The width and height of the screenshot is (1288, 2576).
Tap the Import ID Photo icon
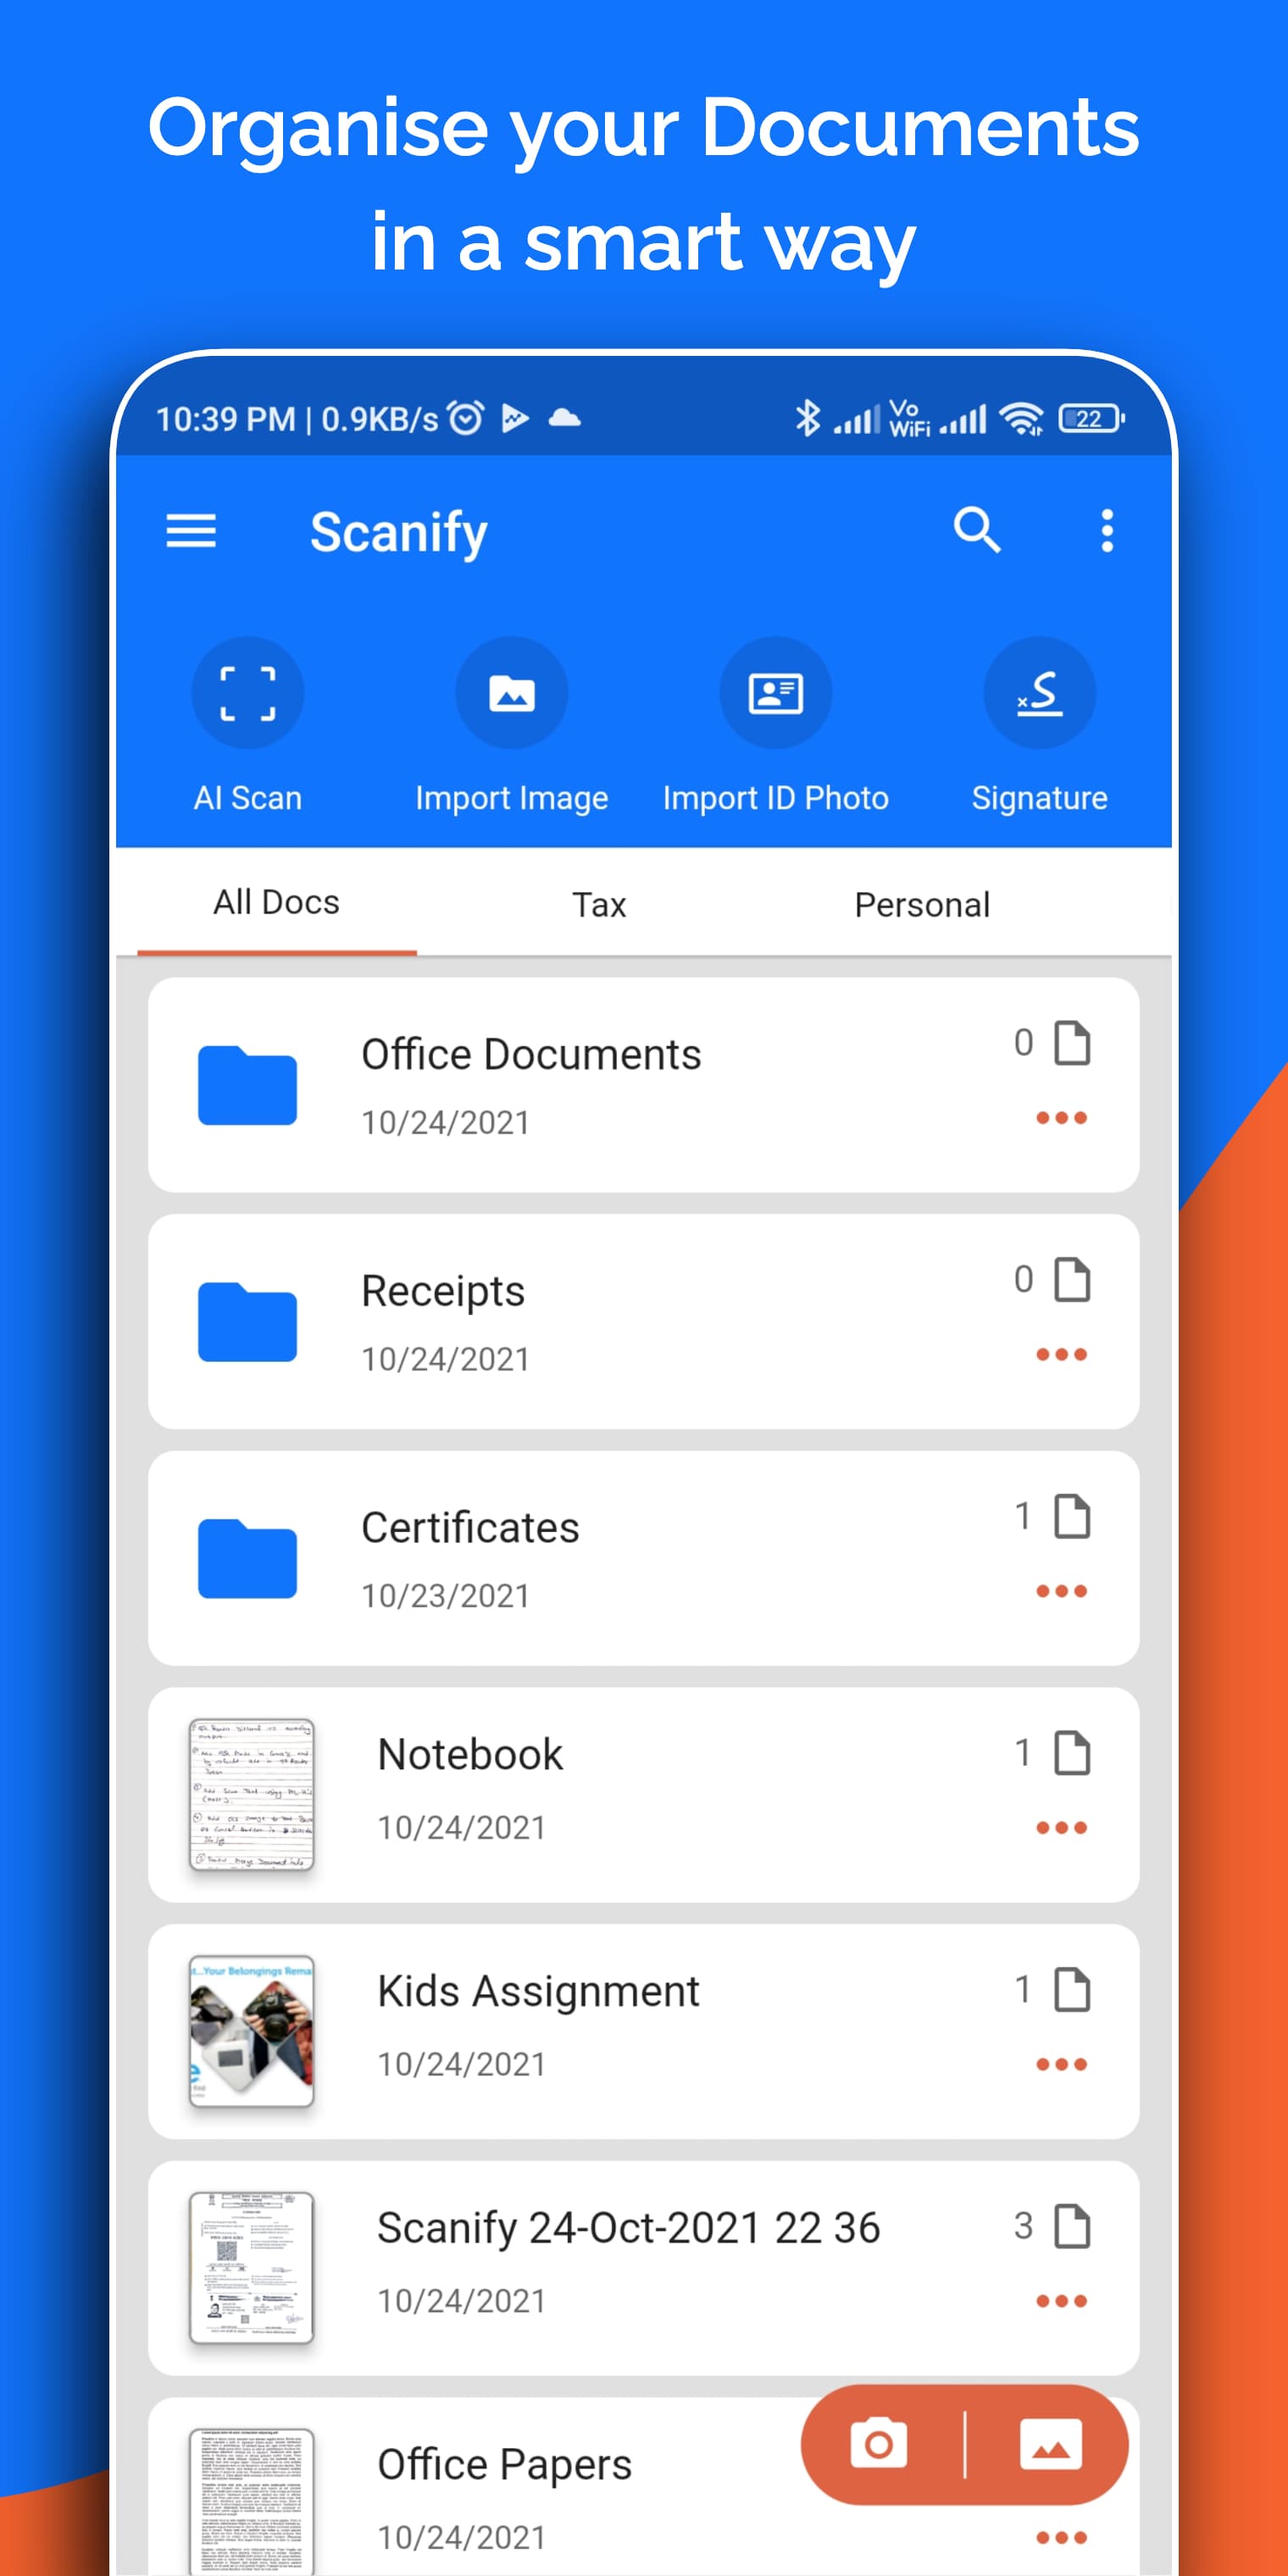(775, 693)
